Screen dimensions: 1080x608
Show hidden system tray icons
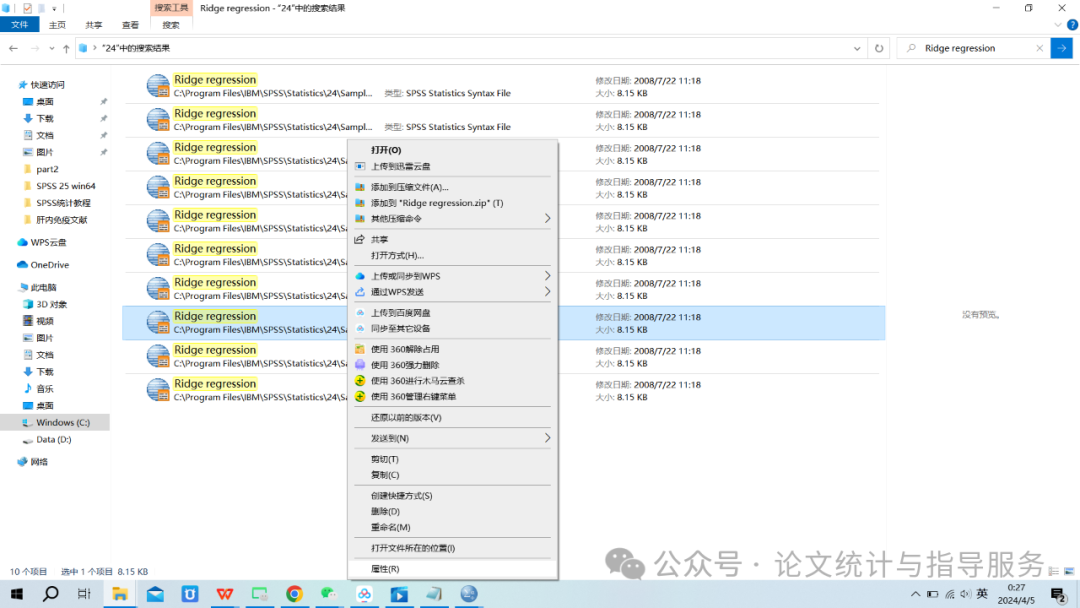click(915, 594)
